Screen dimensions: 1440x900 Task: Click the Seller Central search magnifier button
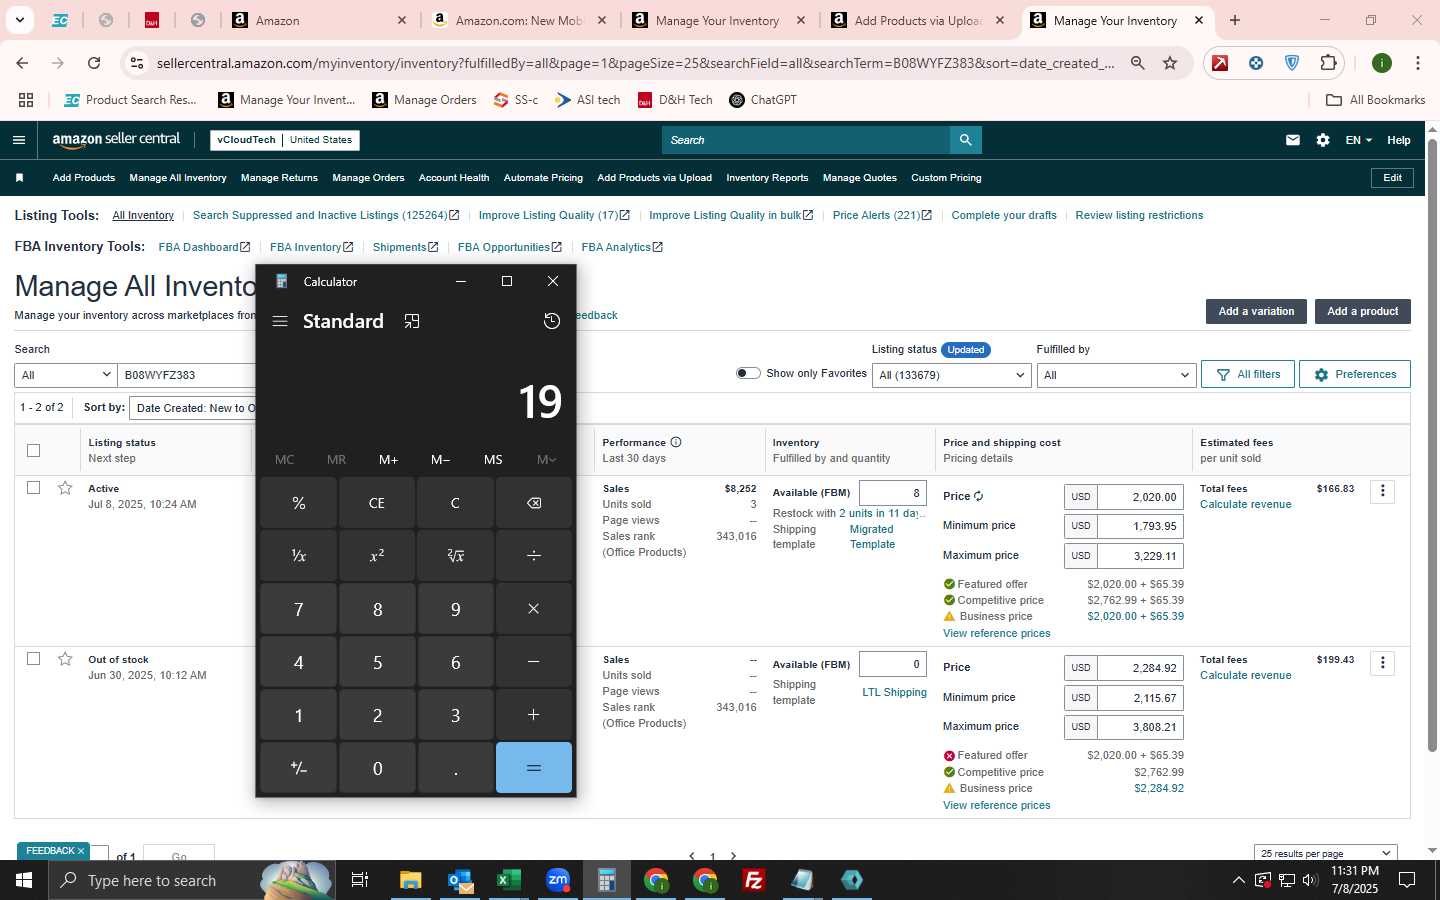click(x=965, y=140)
